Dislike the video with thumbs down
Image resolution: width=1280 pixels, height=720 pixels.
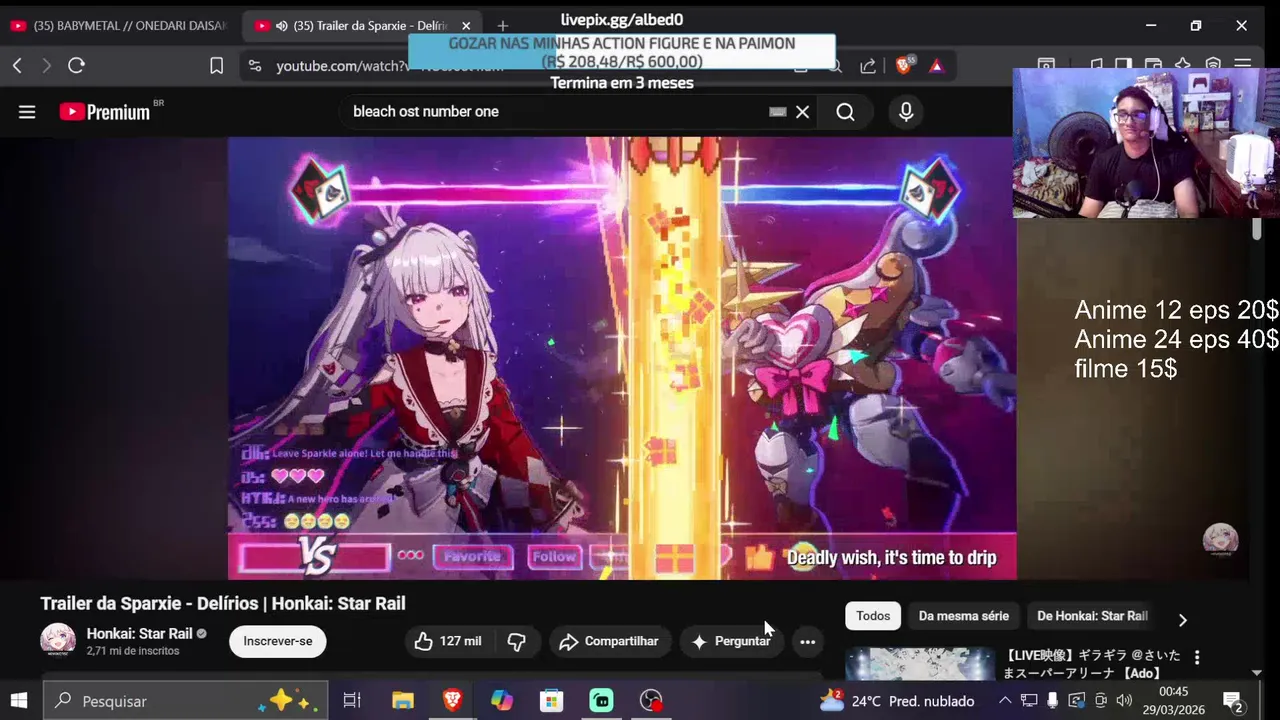click(x=517, y=641)
